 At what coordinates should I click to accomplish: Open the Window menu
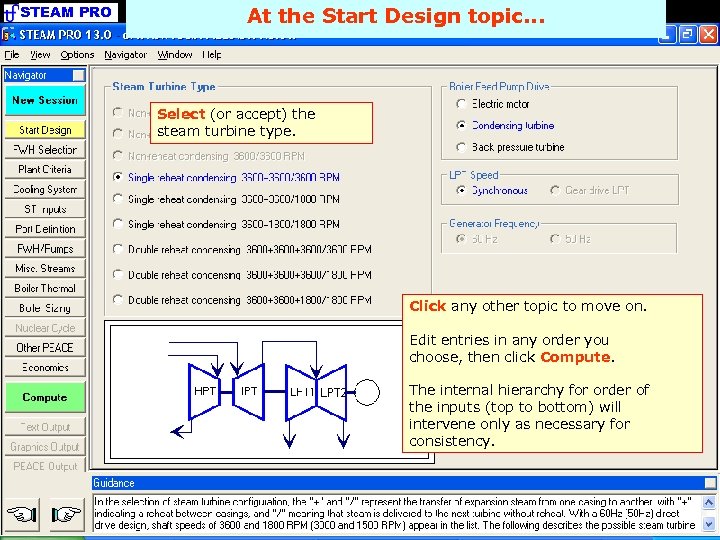[174, 55]
